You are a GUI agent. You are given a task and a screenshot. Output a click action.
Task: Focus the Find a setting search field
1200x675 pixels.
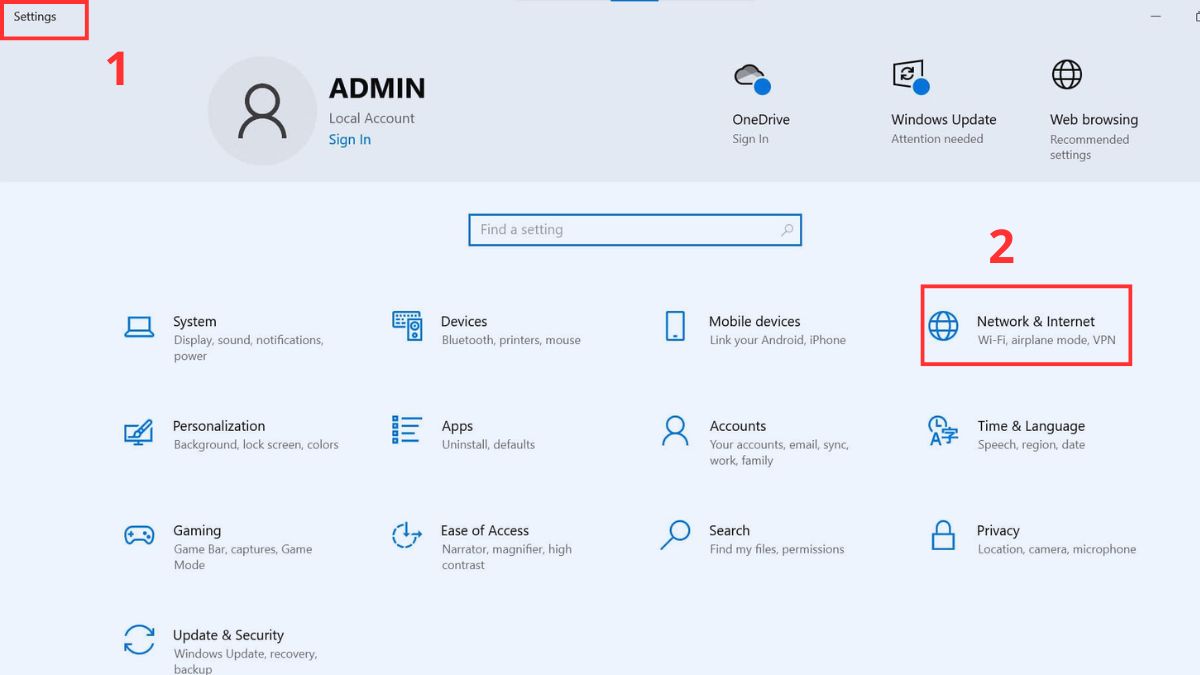click(x=635, y=230)
